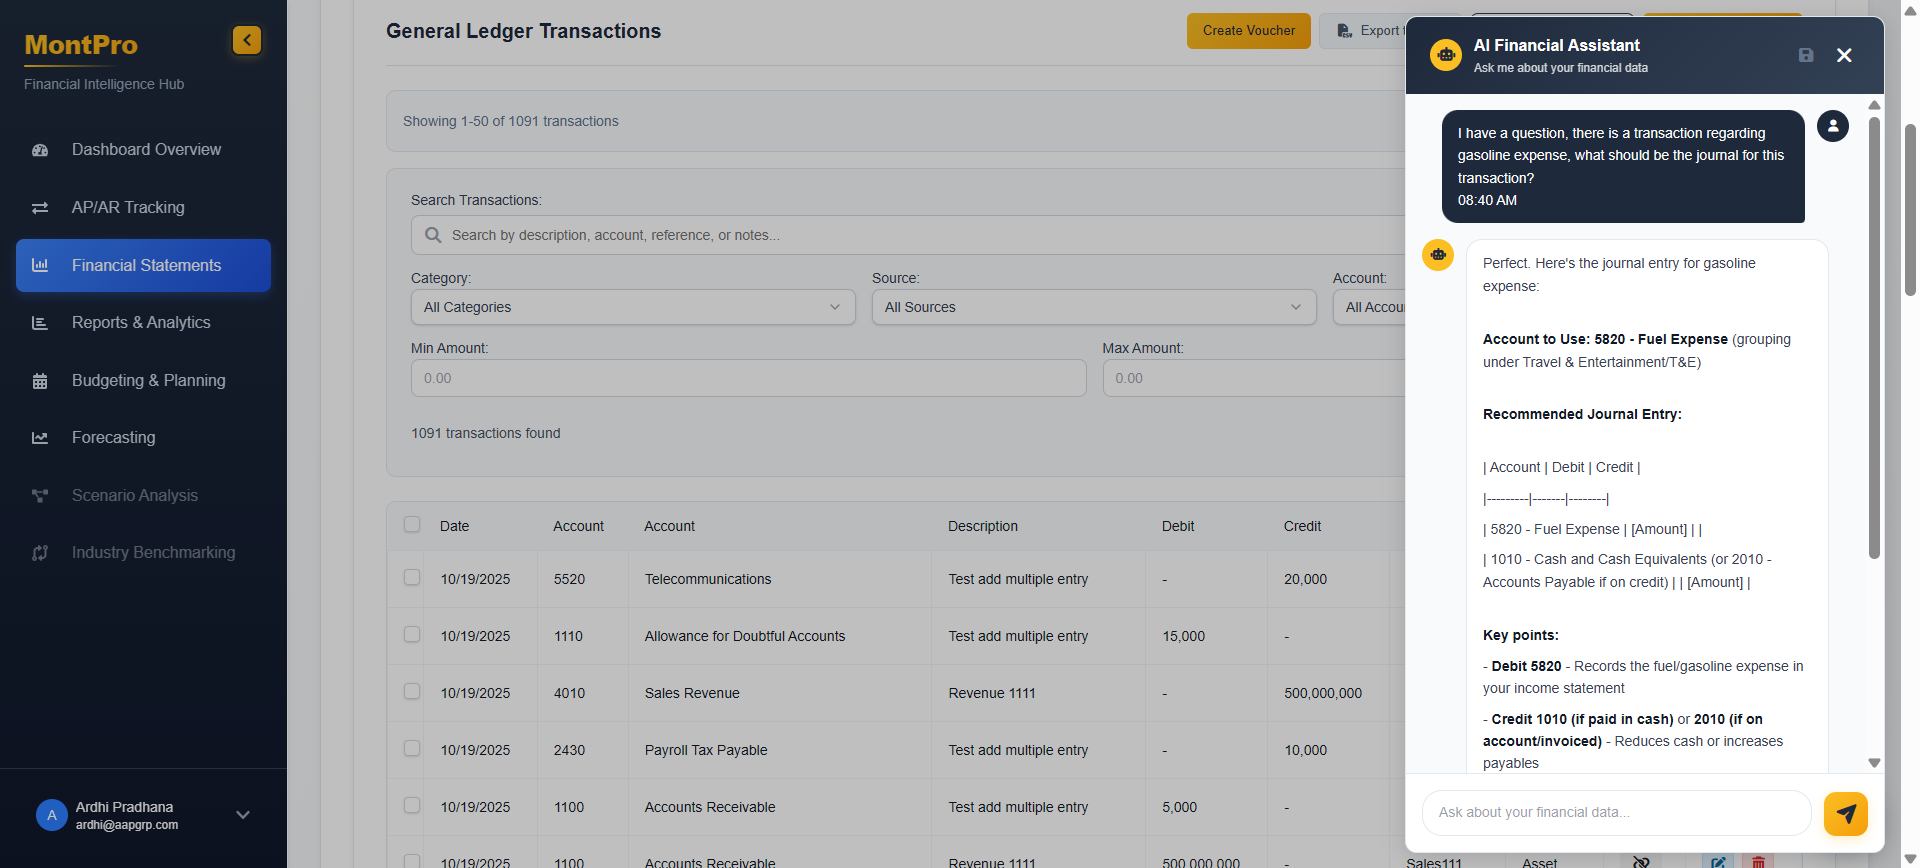Click the search magnifier icon
Screen dimensions: 1920x868
point(433,235)
